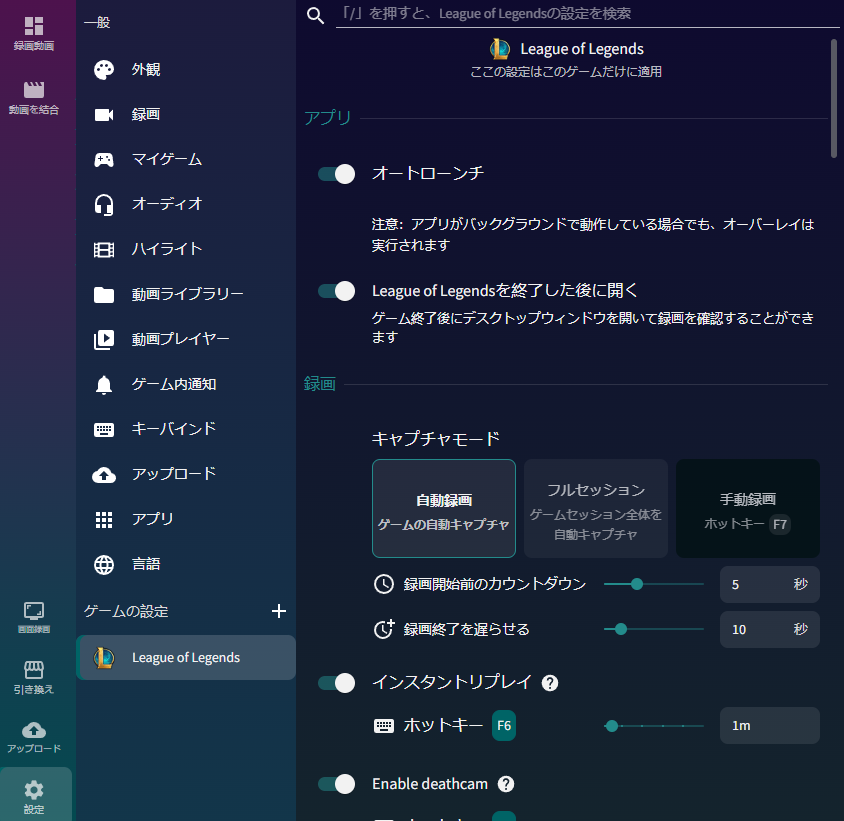
Task: Click the countdown seconds field showing 5
Action: click(x=769, y=584)
